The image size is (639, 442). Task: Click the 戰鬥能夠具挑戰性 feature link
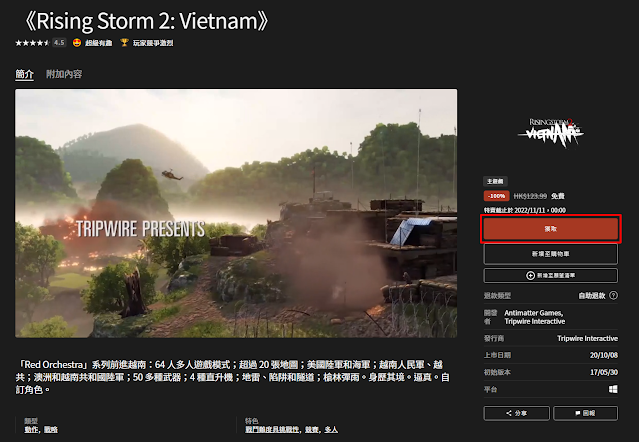tap(273, 430)
